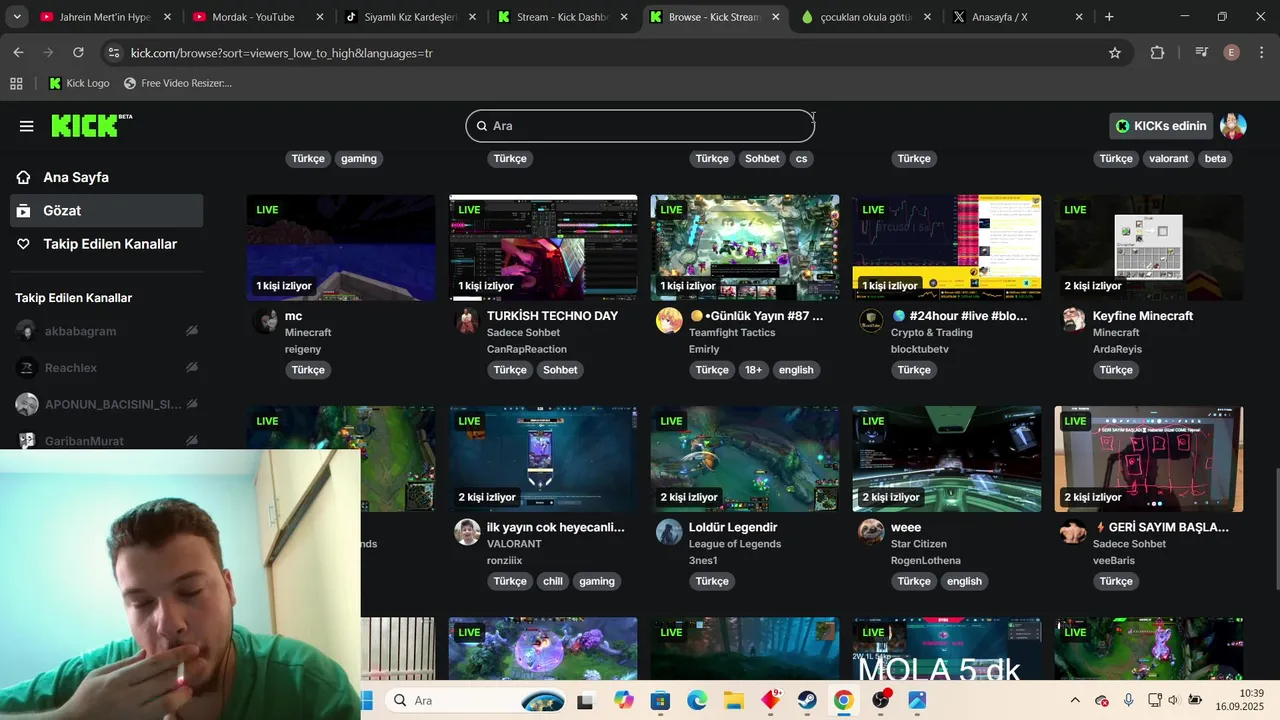Select chill tag on ronziiix's stream

[553, 581]
